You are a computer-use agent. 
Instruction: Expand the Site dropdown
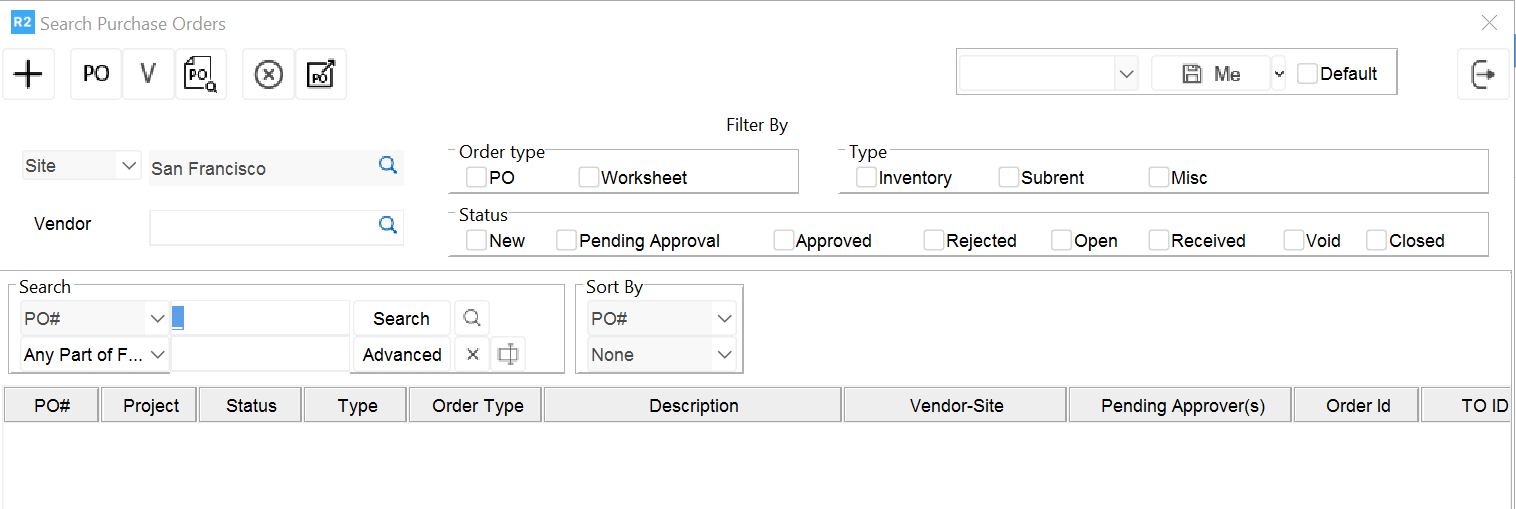tap(128, 165)
